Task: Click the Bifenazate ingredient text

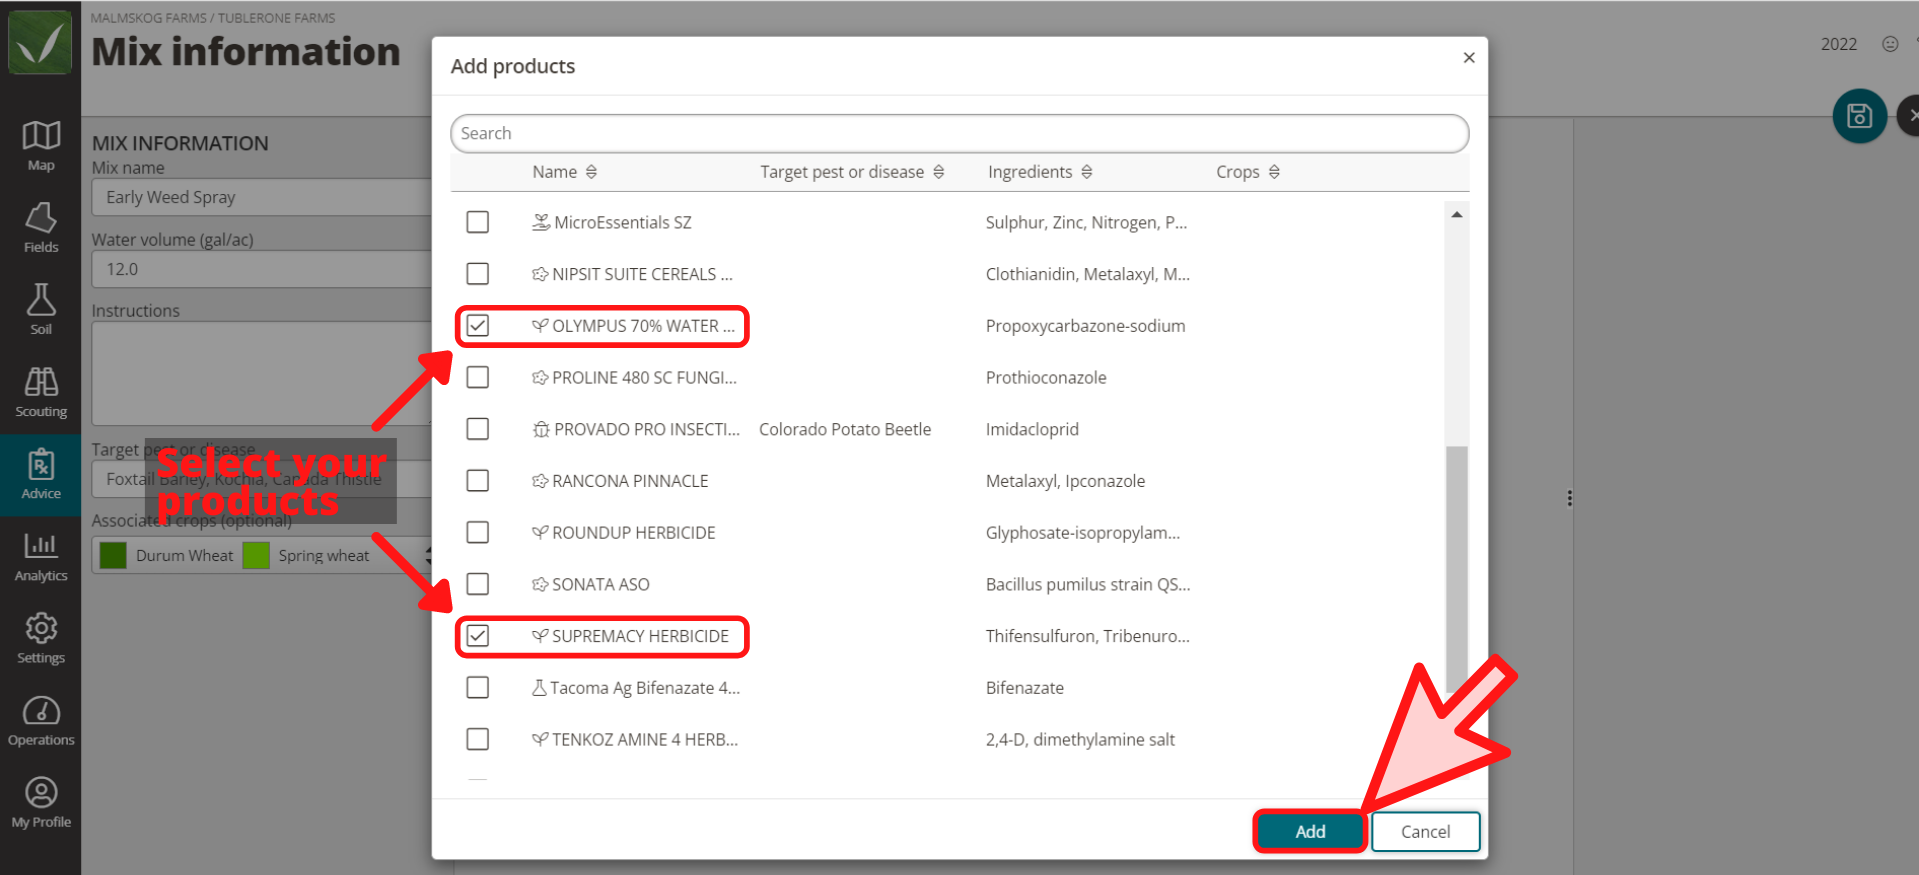Action: click(1025, 688)
